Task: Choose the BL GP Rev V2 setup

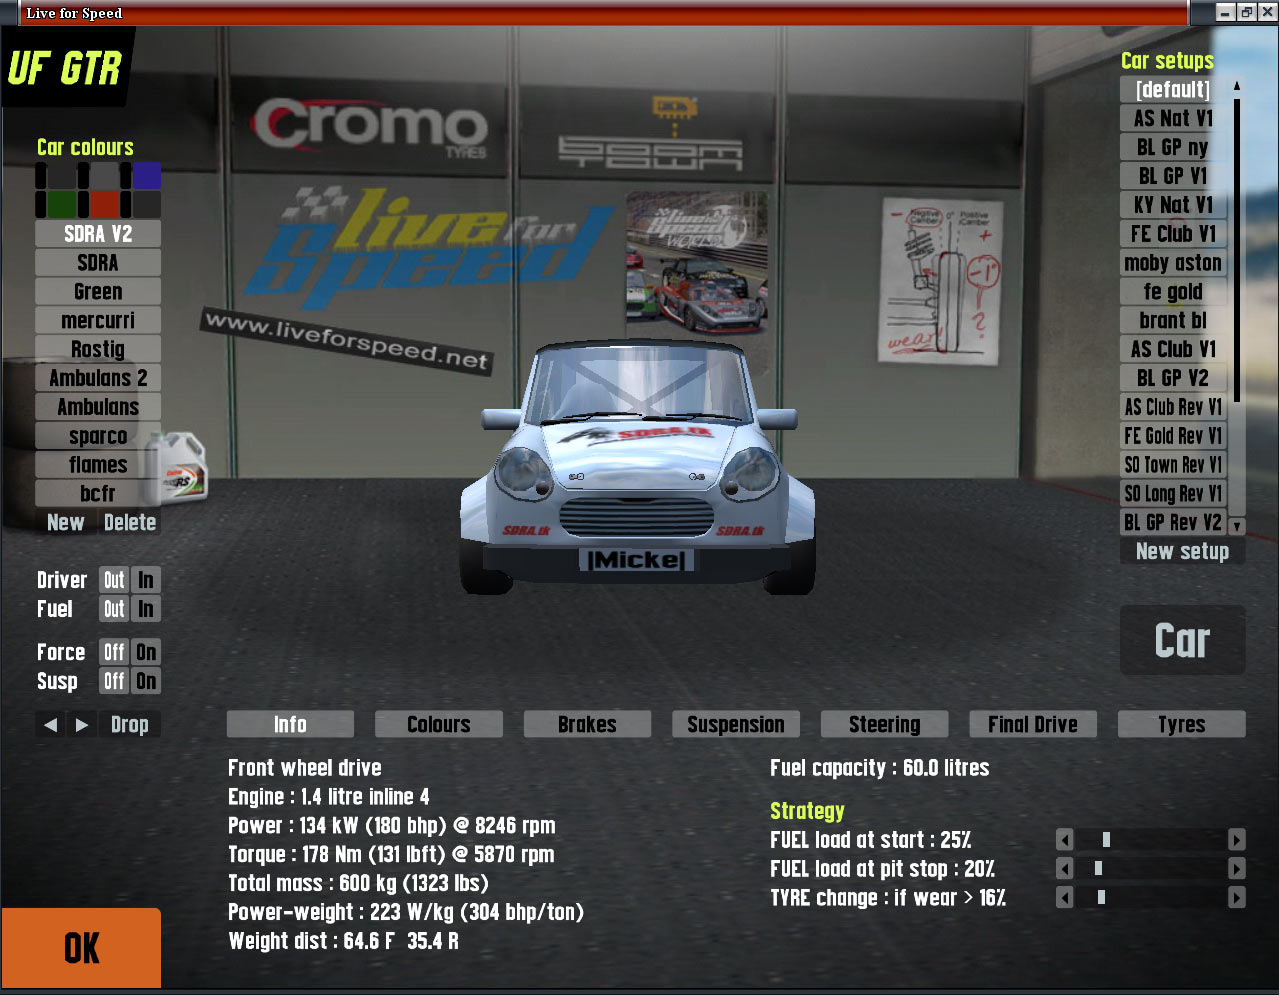Action: [x=1173, y=523]
